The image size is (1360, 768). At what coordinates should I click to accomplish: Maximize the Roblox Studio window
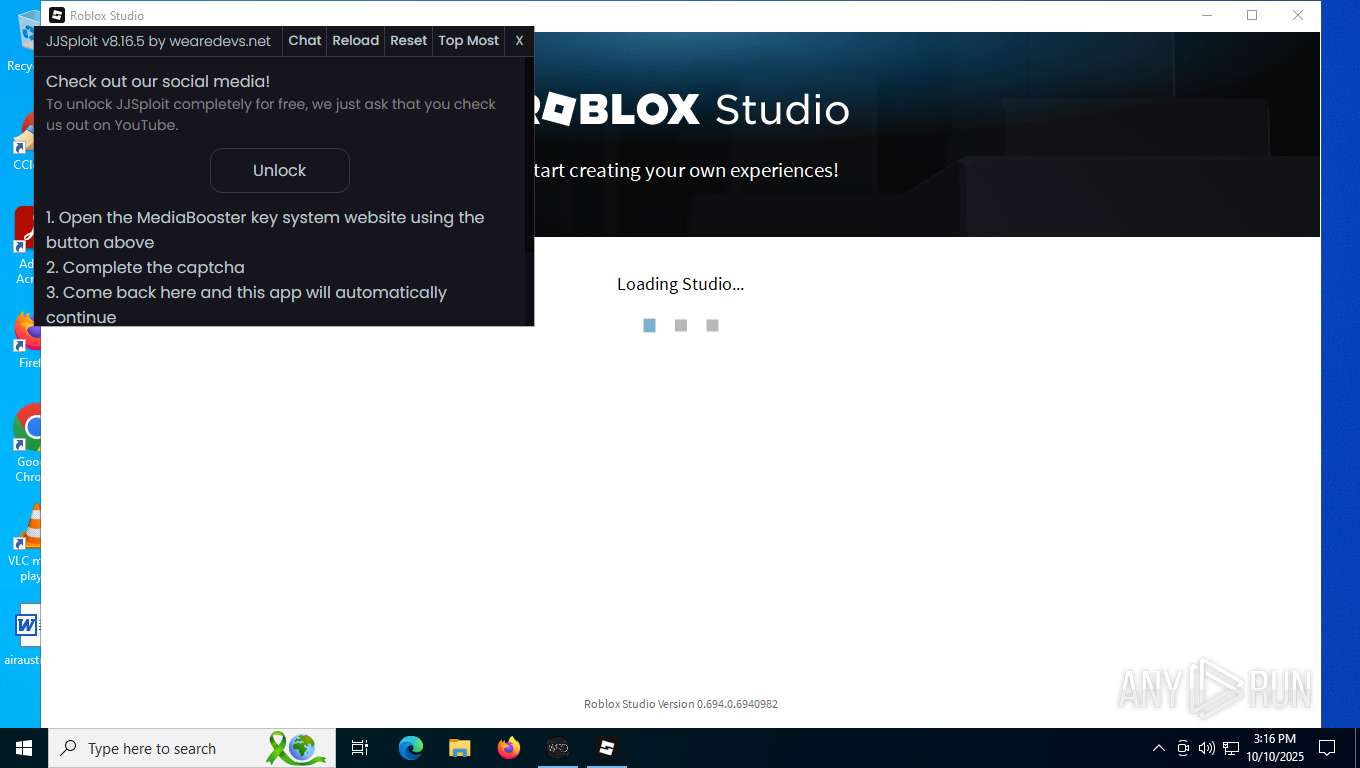point(1252,15)
